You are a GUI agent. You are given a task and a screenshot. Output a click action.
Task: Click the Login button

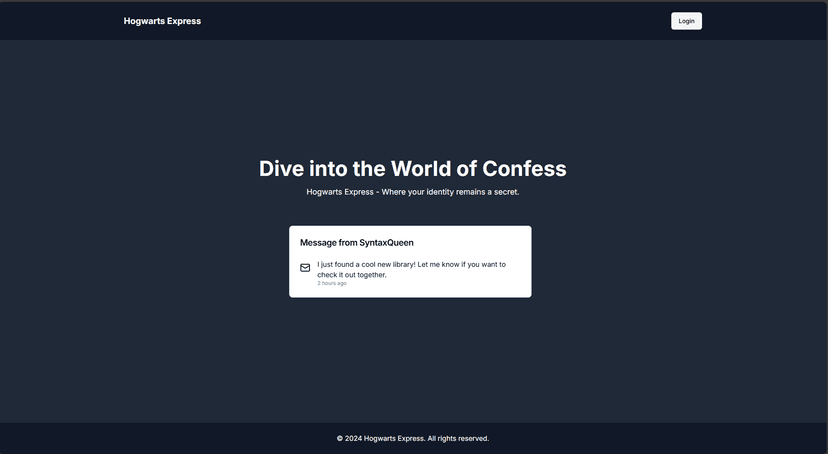click(x=686, y=21)
